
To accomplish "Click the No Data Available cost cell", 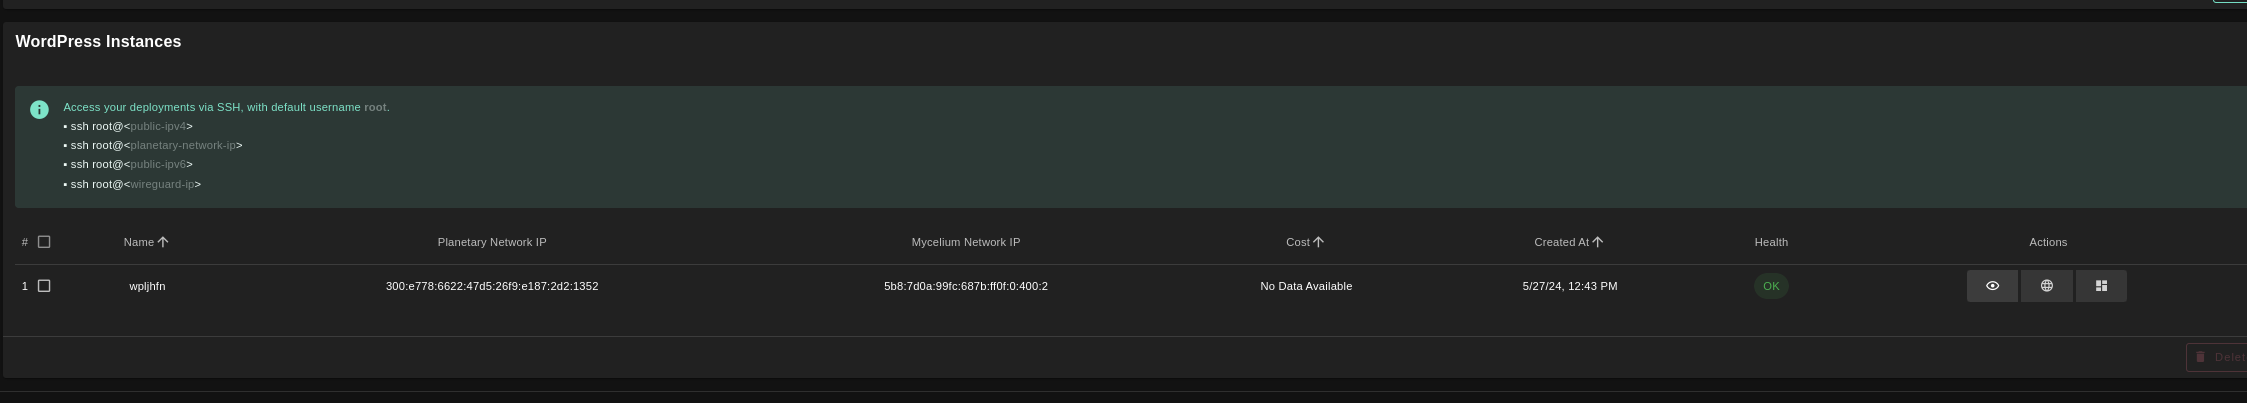I will tap(1305, 286).
